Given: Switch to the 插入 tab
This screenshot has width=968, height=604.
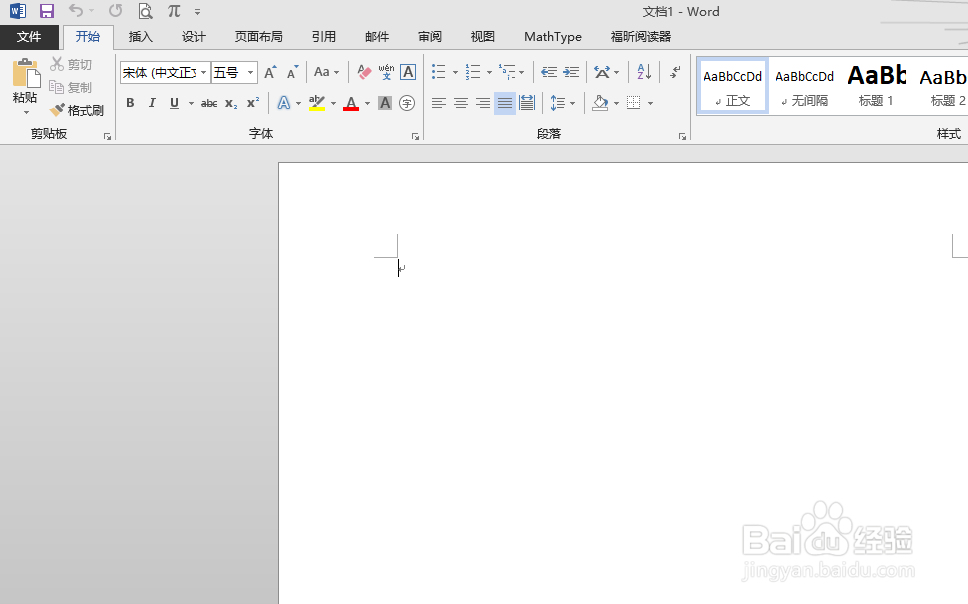Looking at the screenshot, I should tap(141, 37).
